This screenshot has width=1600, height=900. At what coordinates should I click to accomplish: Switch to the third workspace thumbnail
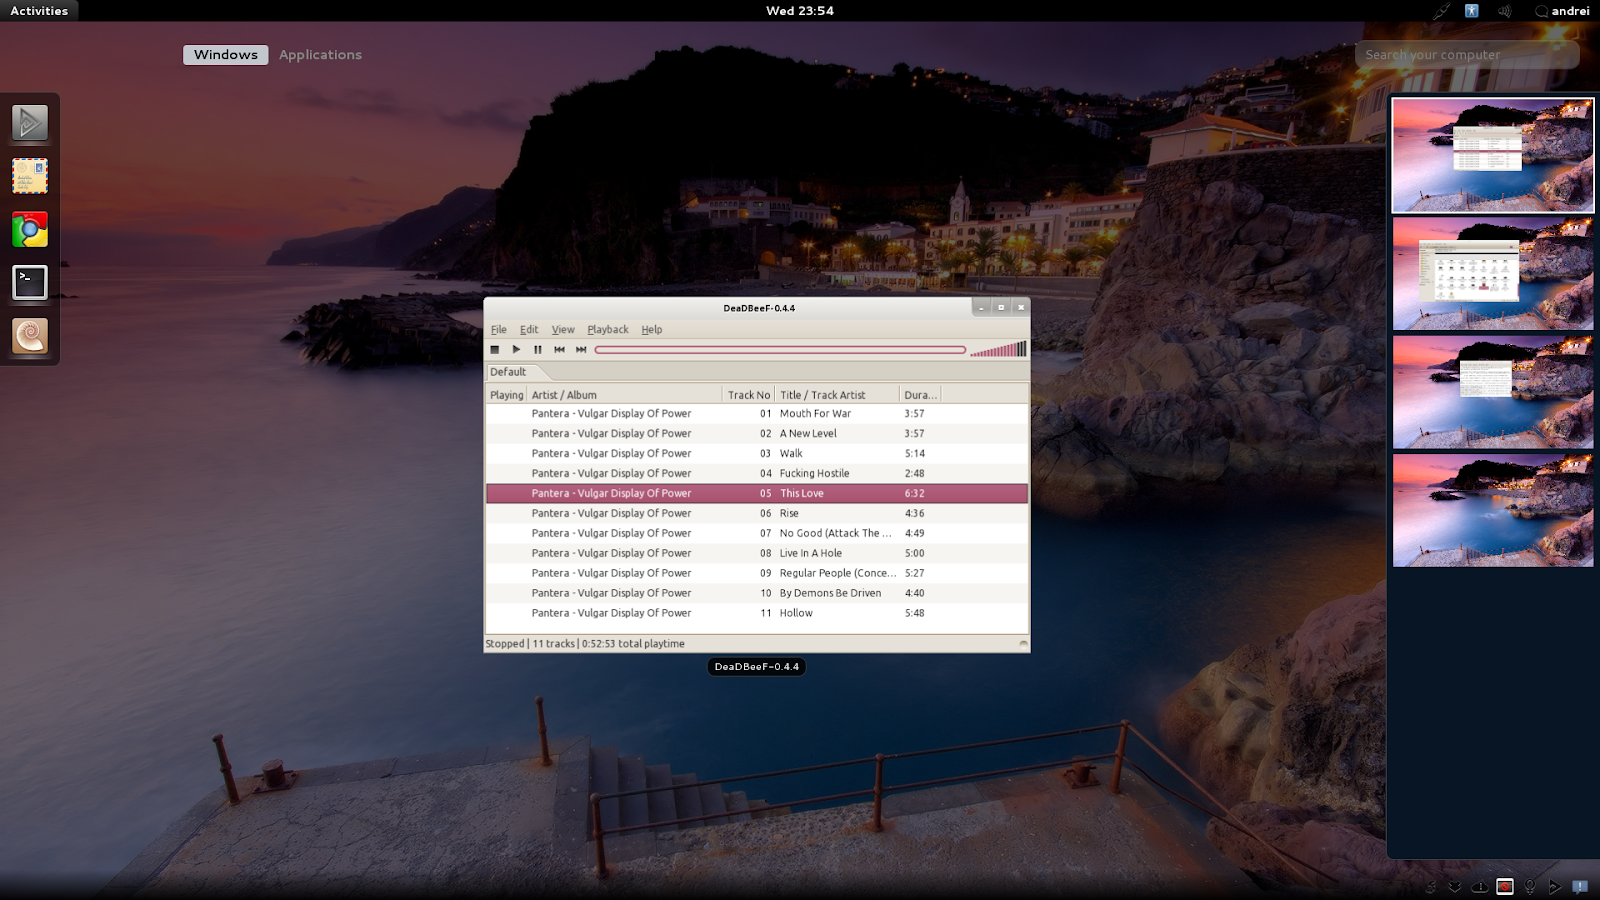[1493, 392]
